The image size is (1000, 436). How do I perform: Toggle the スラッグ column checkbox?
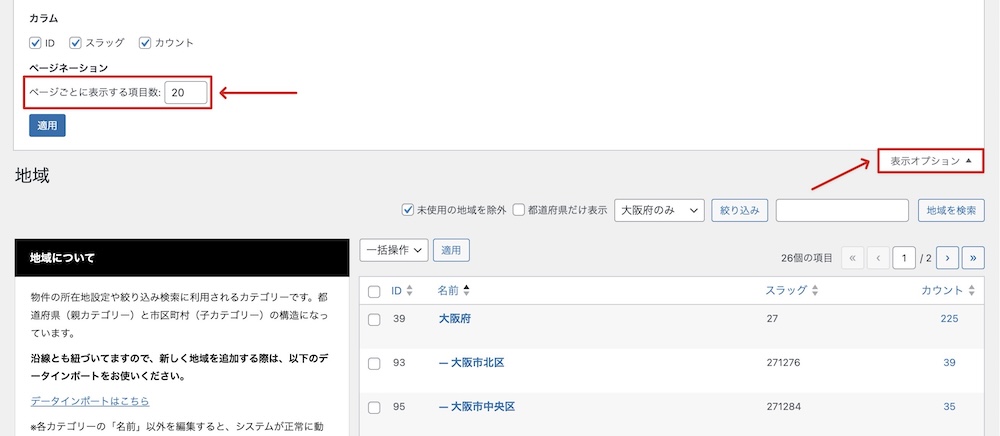point(76,43)
